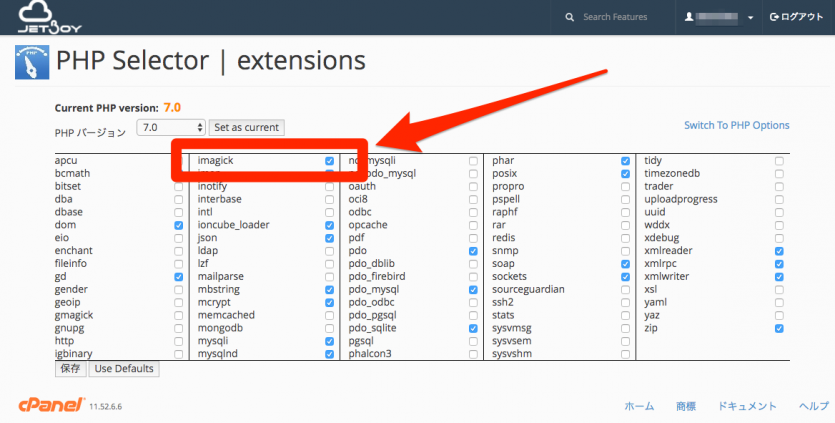
Task: Click the 保存 save button
Action: coord(70,369)
